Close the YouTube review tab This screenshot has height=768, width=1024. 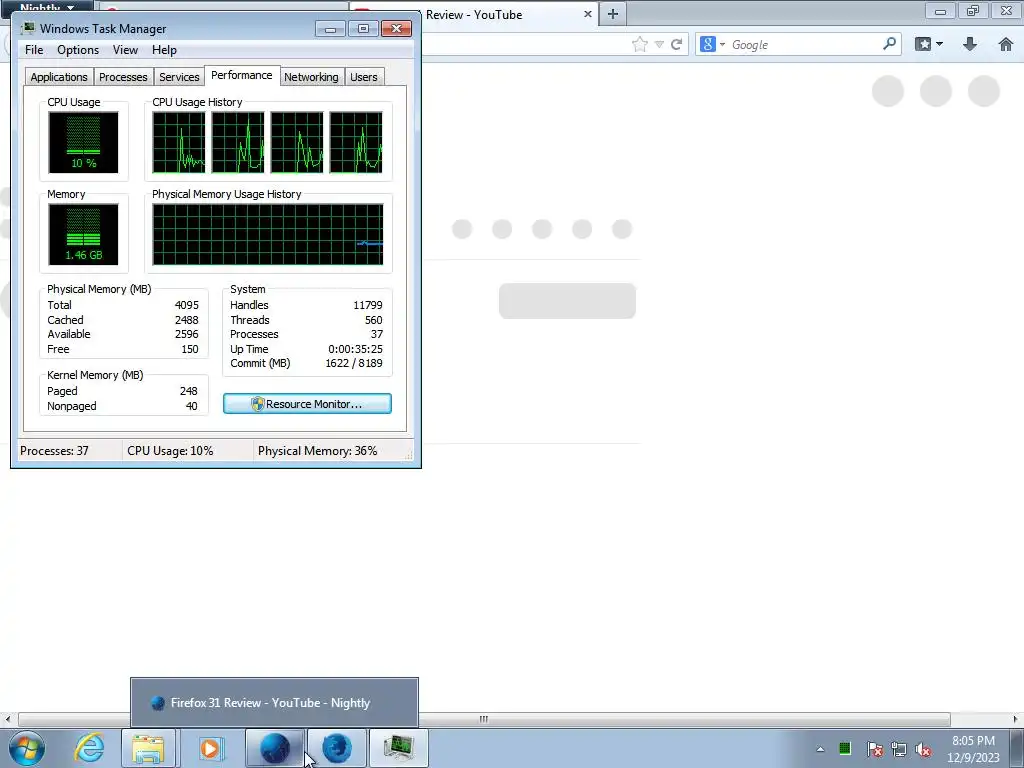[587, 14]
